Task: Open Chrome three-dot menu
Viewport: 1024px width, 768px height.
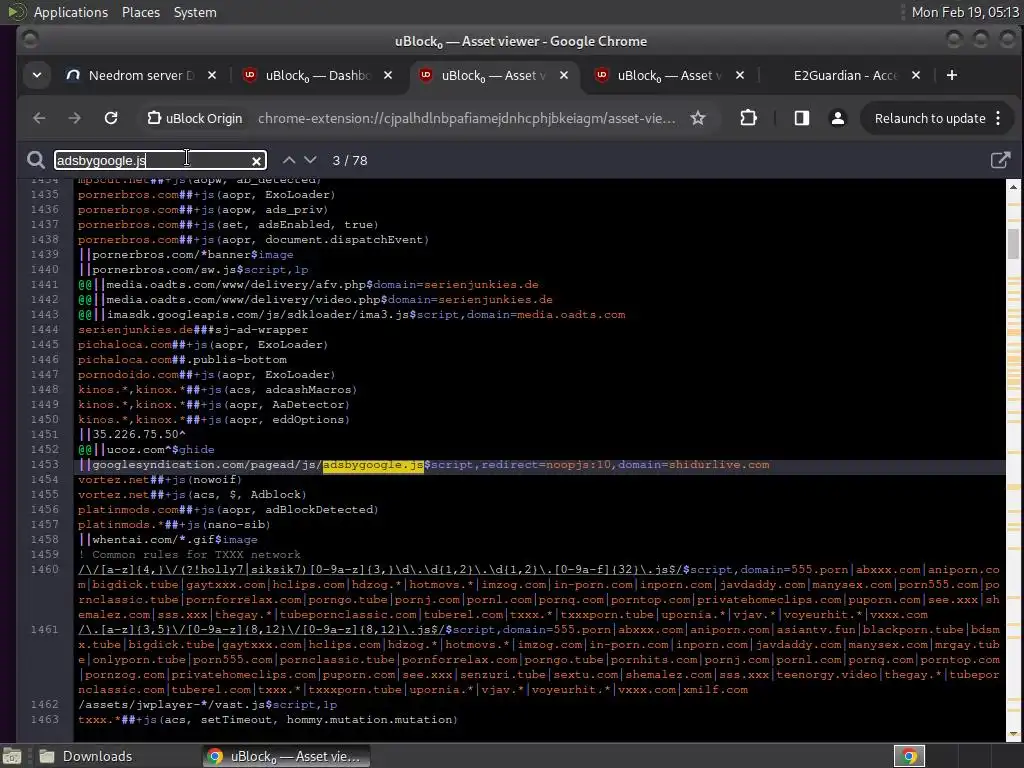Action: 998,118
